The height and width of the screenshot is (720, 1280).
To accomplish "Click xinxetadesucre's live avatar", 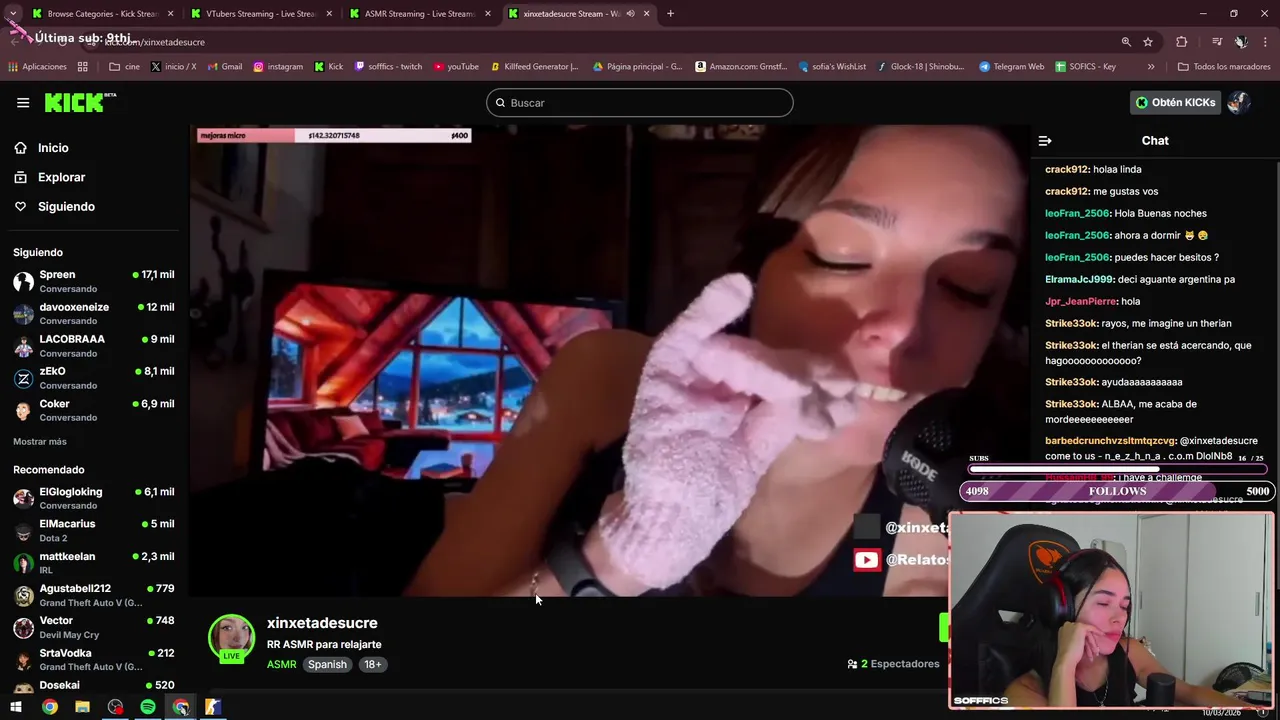I will tap(231, 638).
